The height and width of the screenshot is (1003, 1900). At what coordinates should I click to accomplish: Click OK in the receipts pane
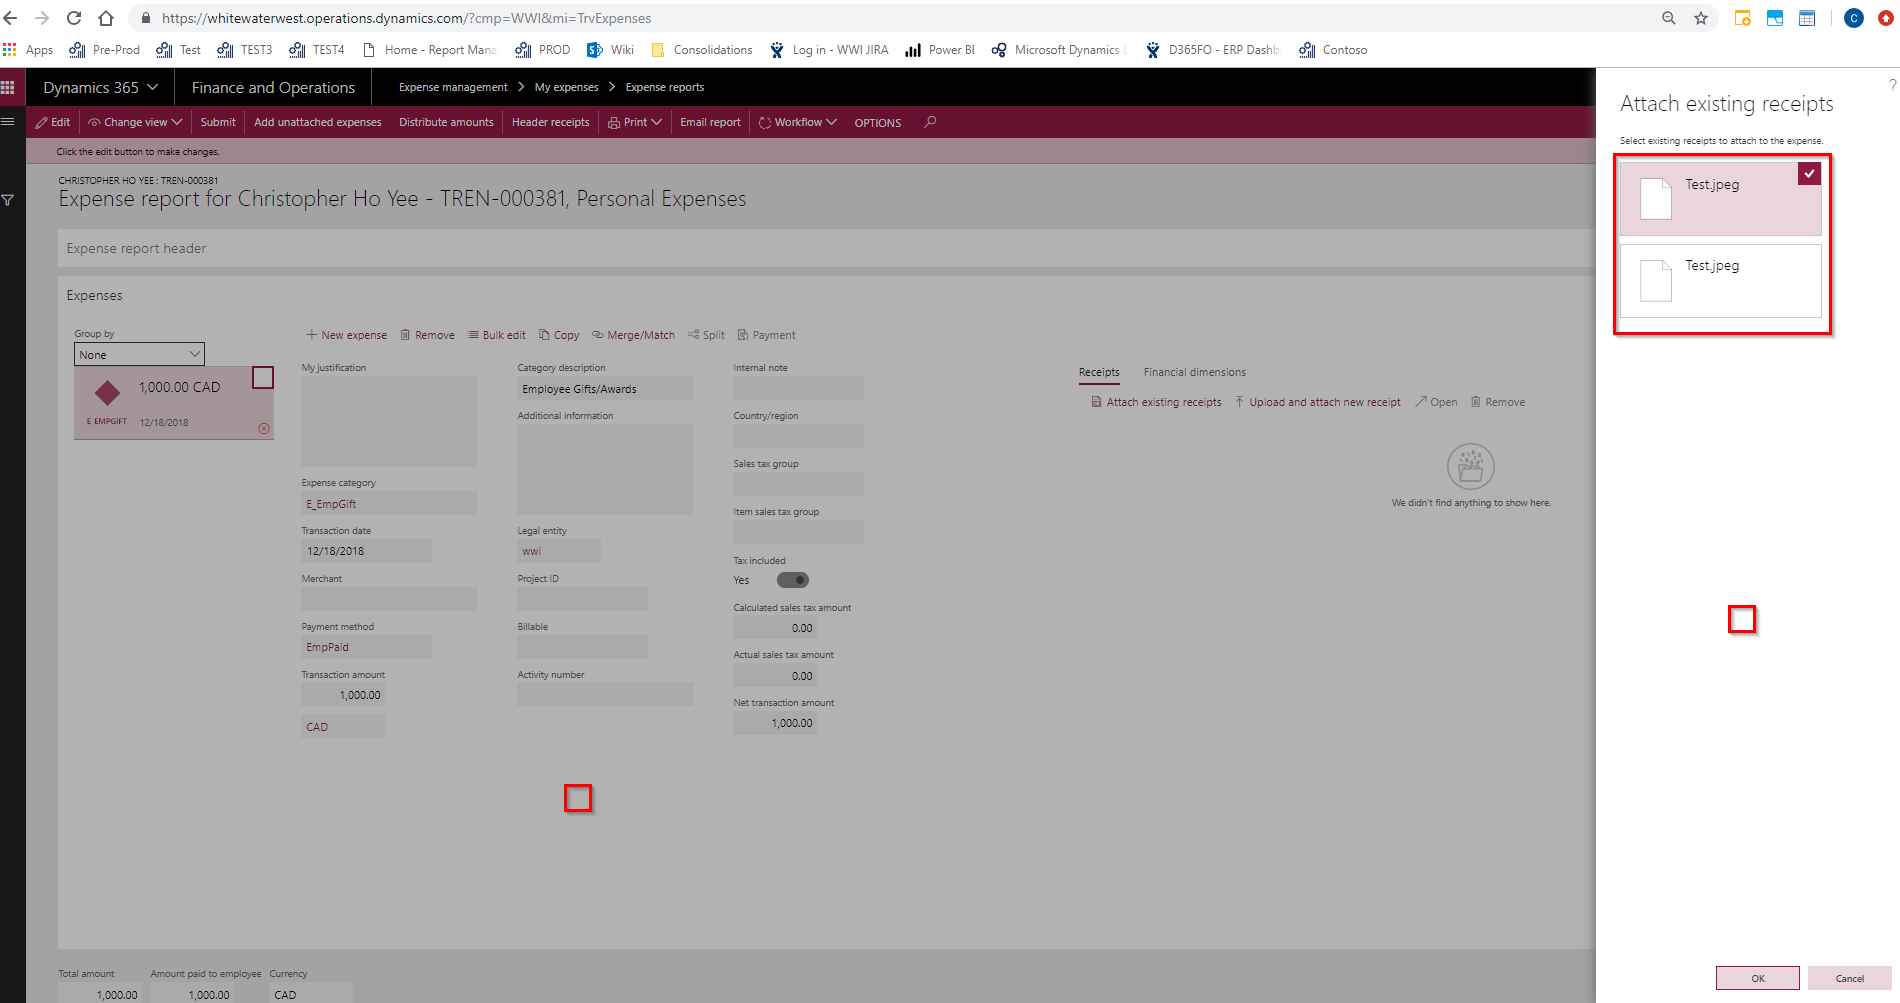point(1757,978)
